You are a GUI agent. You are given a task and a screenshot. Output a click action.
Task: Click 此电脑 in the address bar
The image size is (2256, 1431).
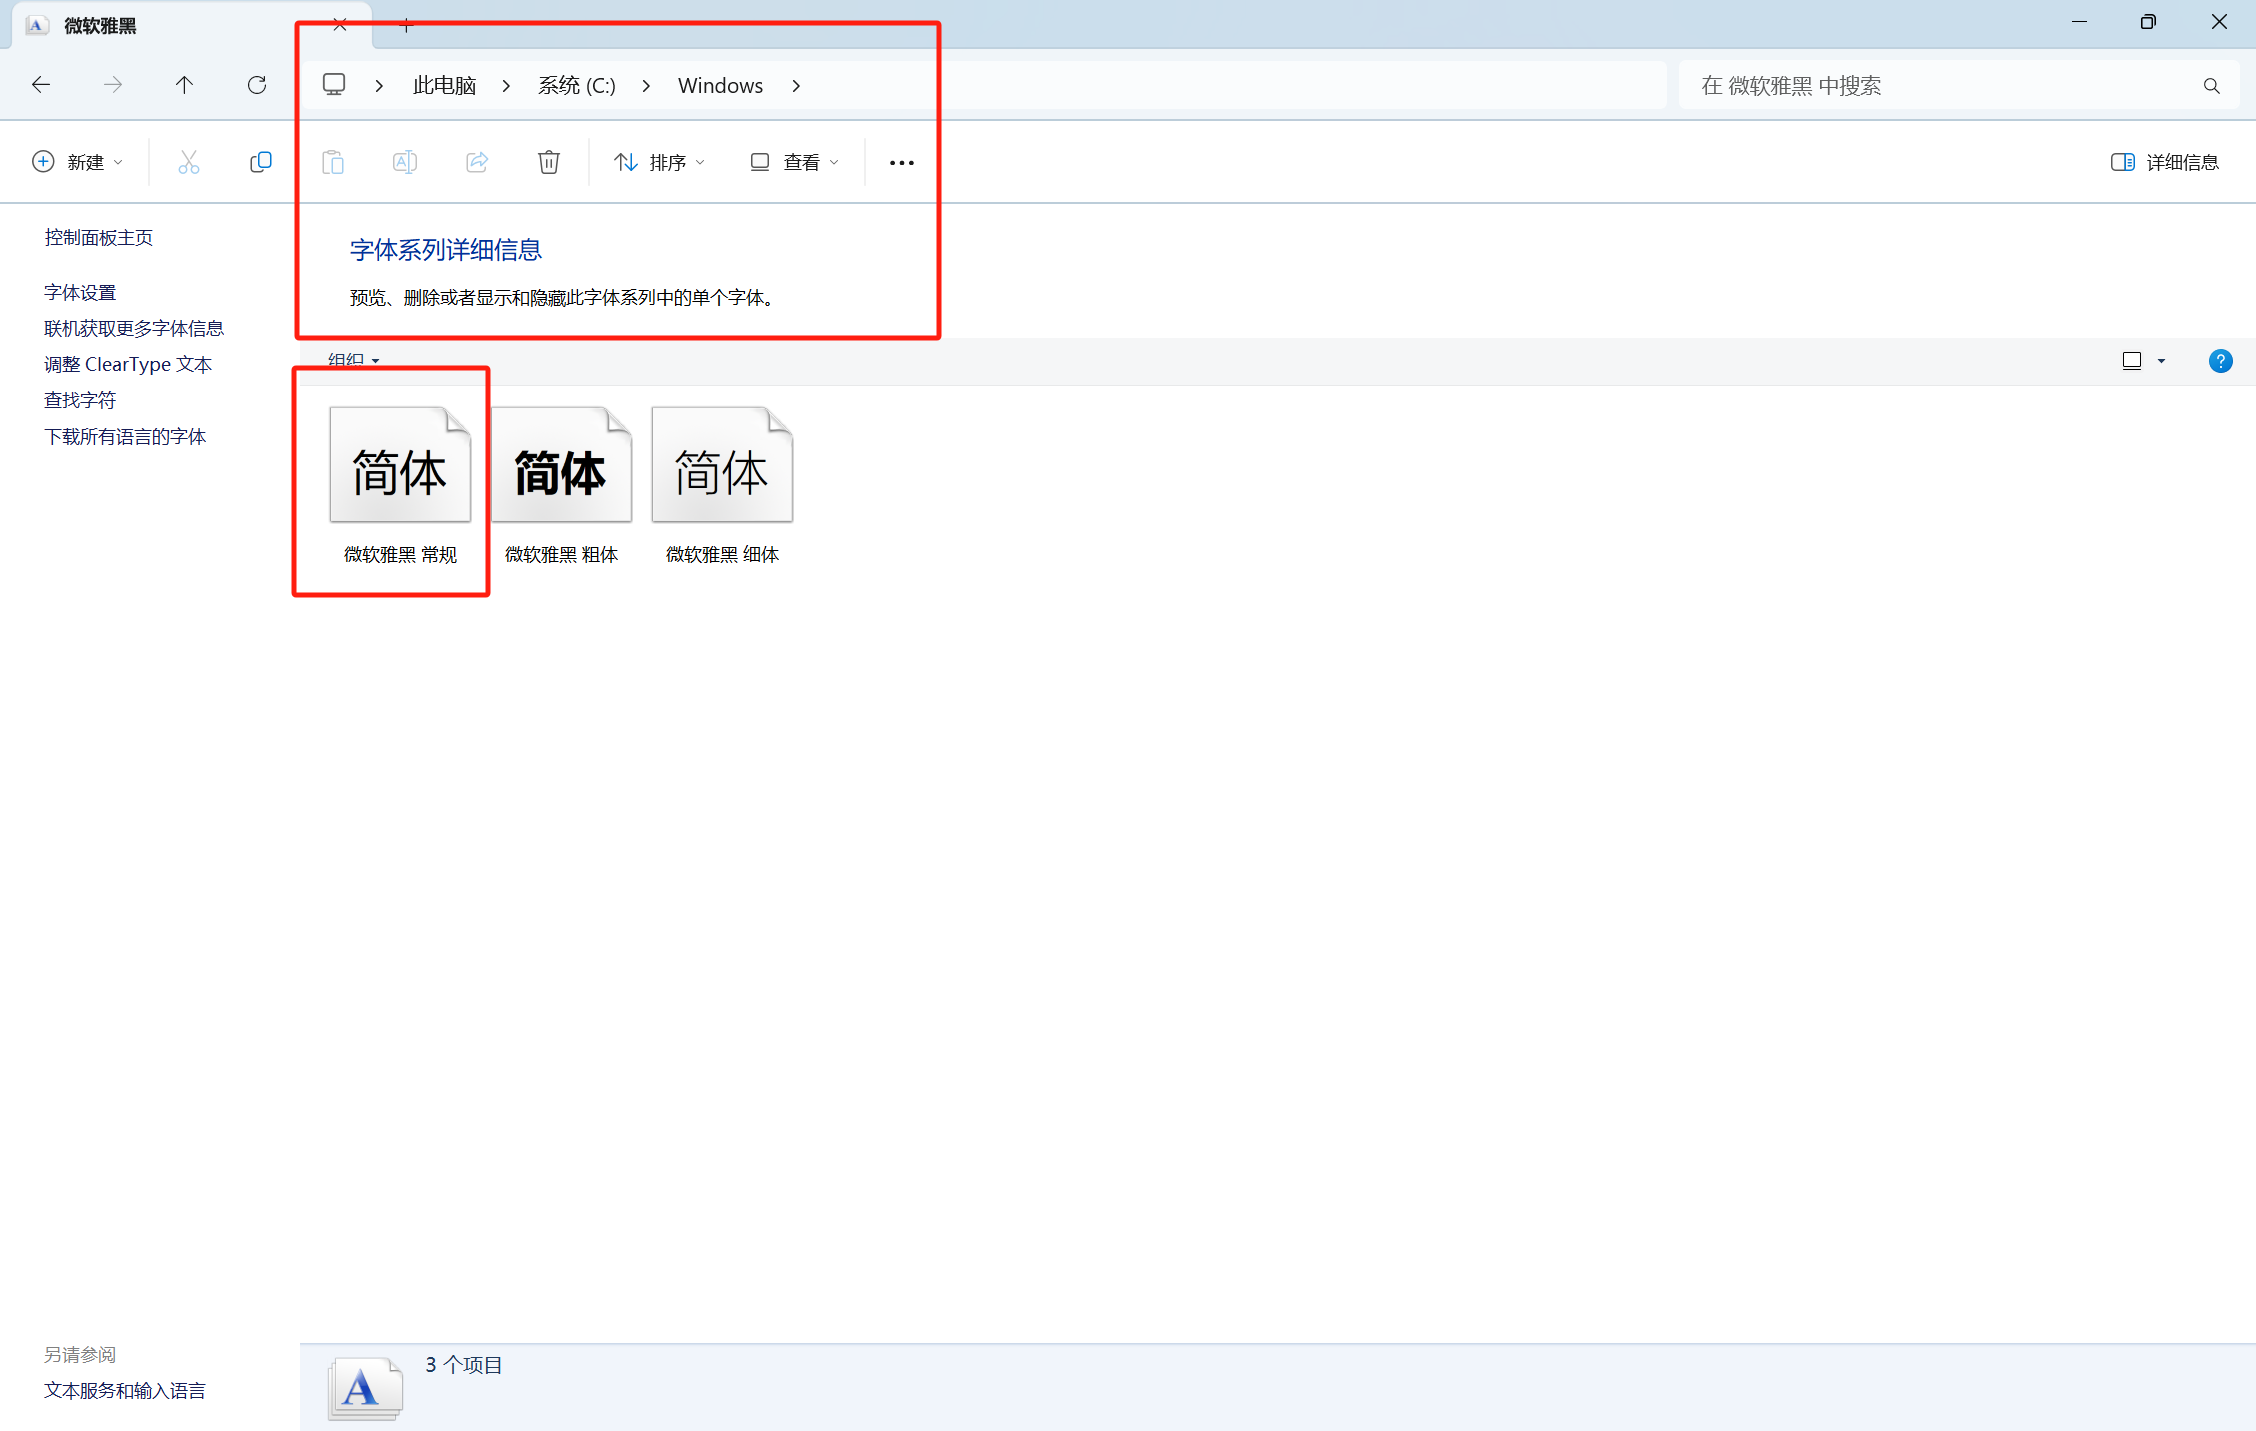[x=445, y=86]
